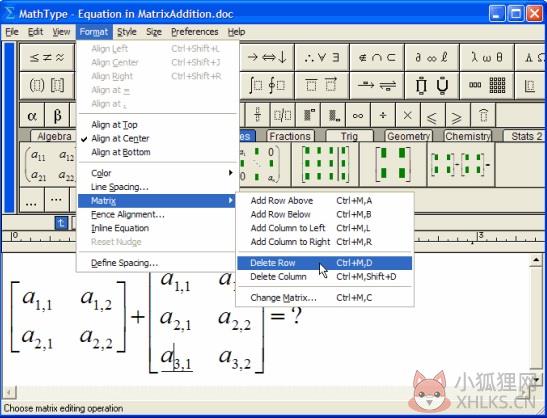Expand the Color submenu
The width and height of the screenshot is (547, 418).
156,173
